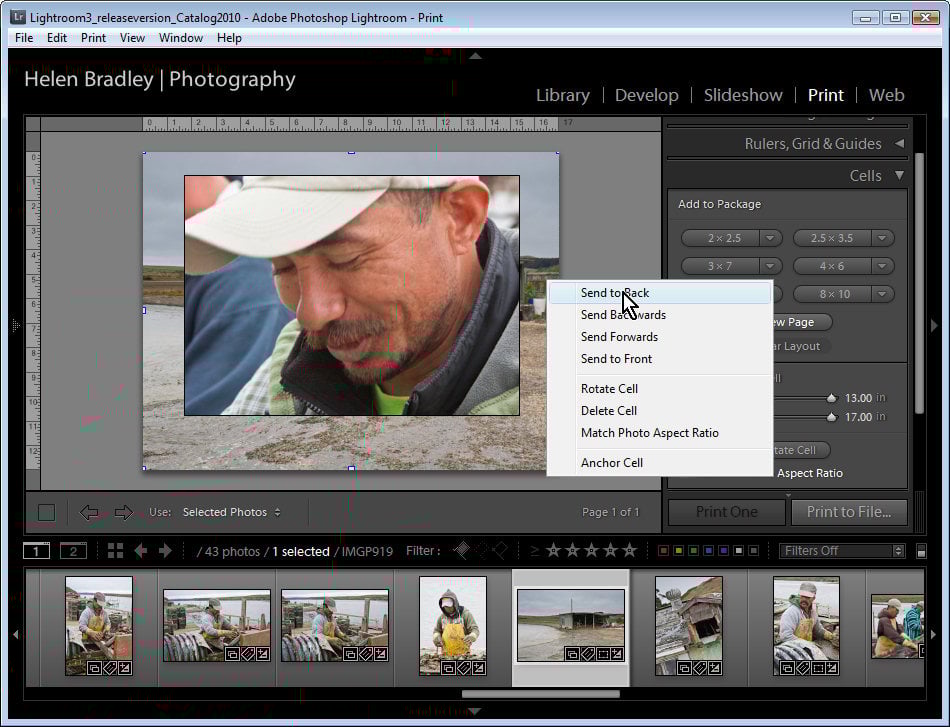Click the grid view icon above filmstrip
The width and height of the screenshot is (950, 727).
(115, 551)
